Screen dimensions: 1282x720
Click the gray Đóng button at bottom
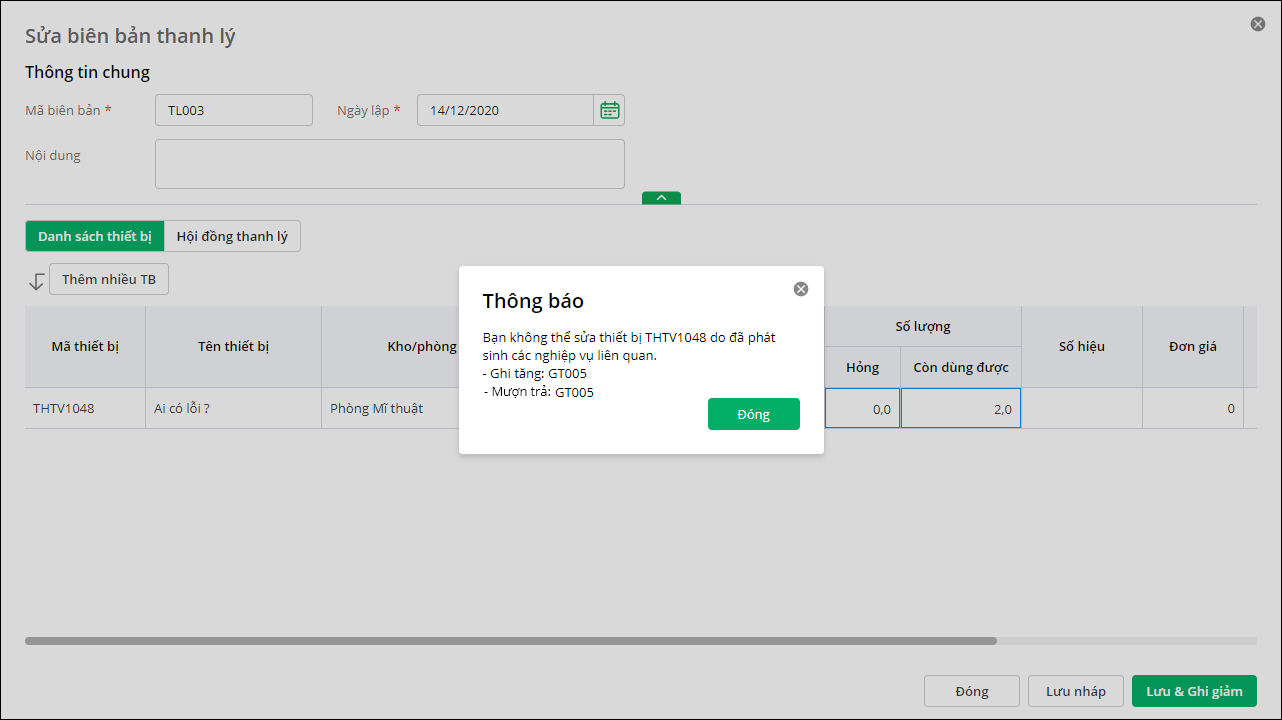click(x=971, y=691)
